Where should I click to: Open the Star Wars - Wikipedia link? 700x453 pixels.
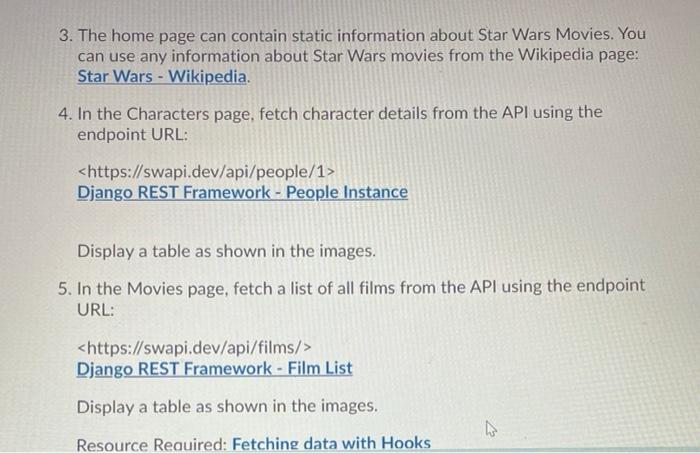point(162,76)
